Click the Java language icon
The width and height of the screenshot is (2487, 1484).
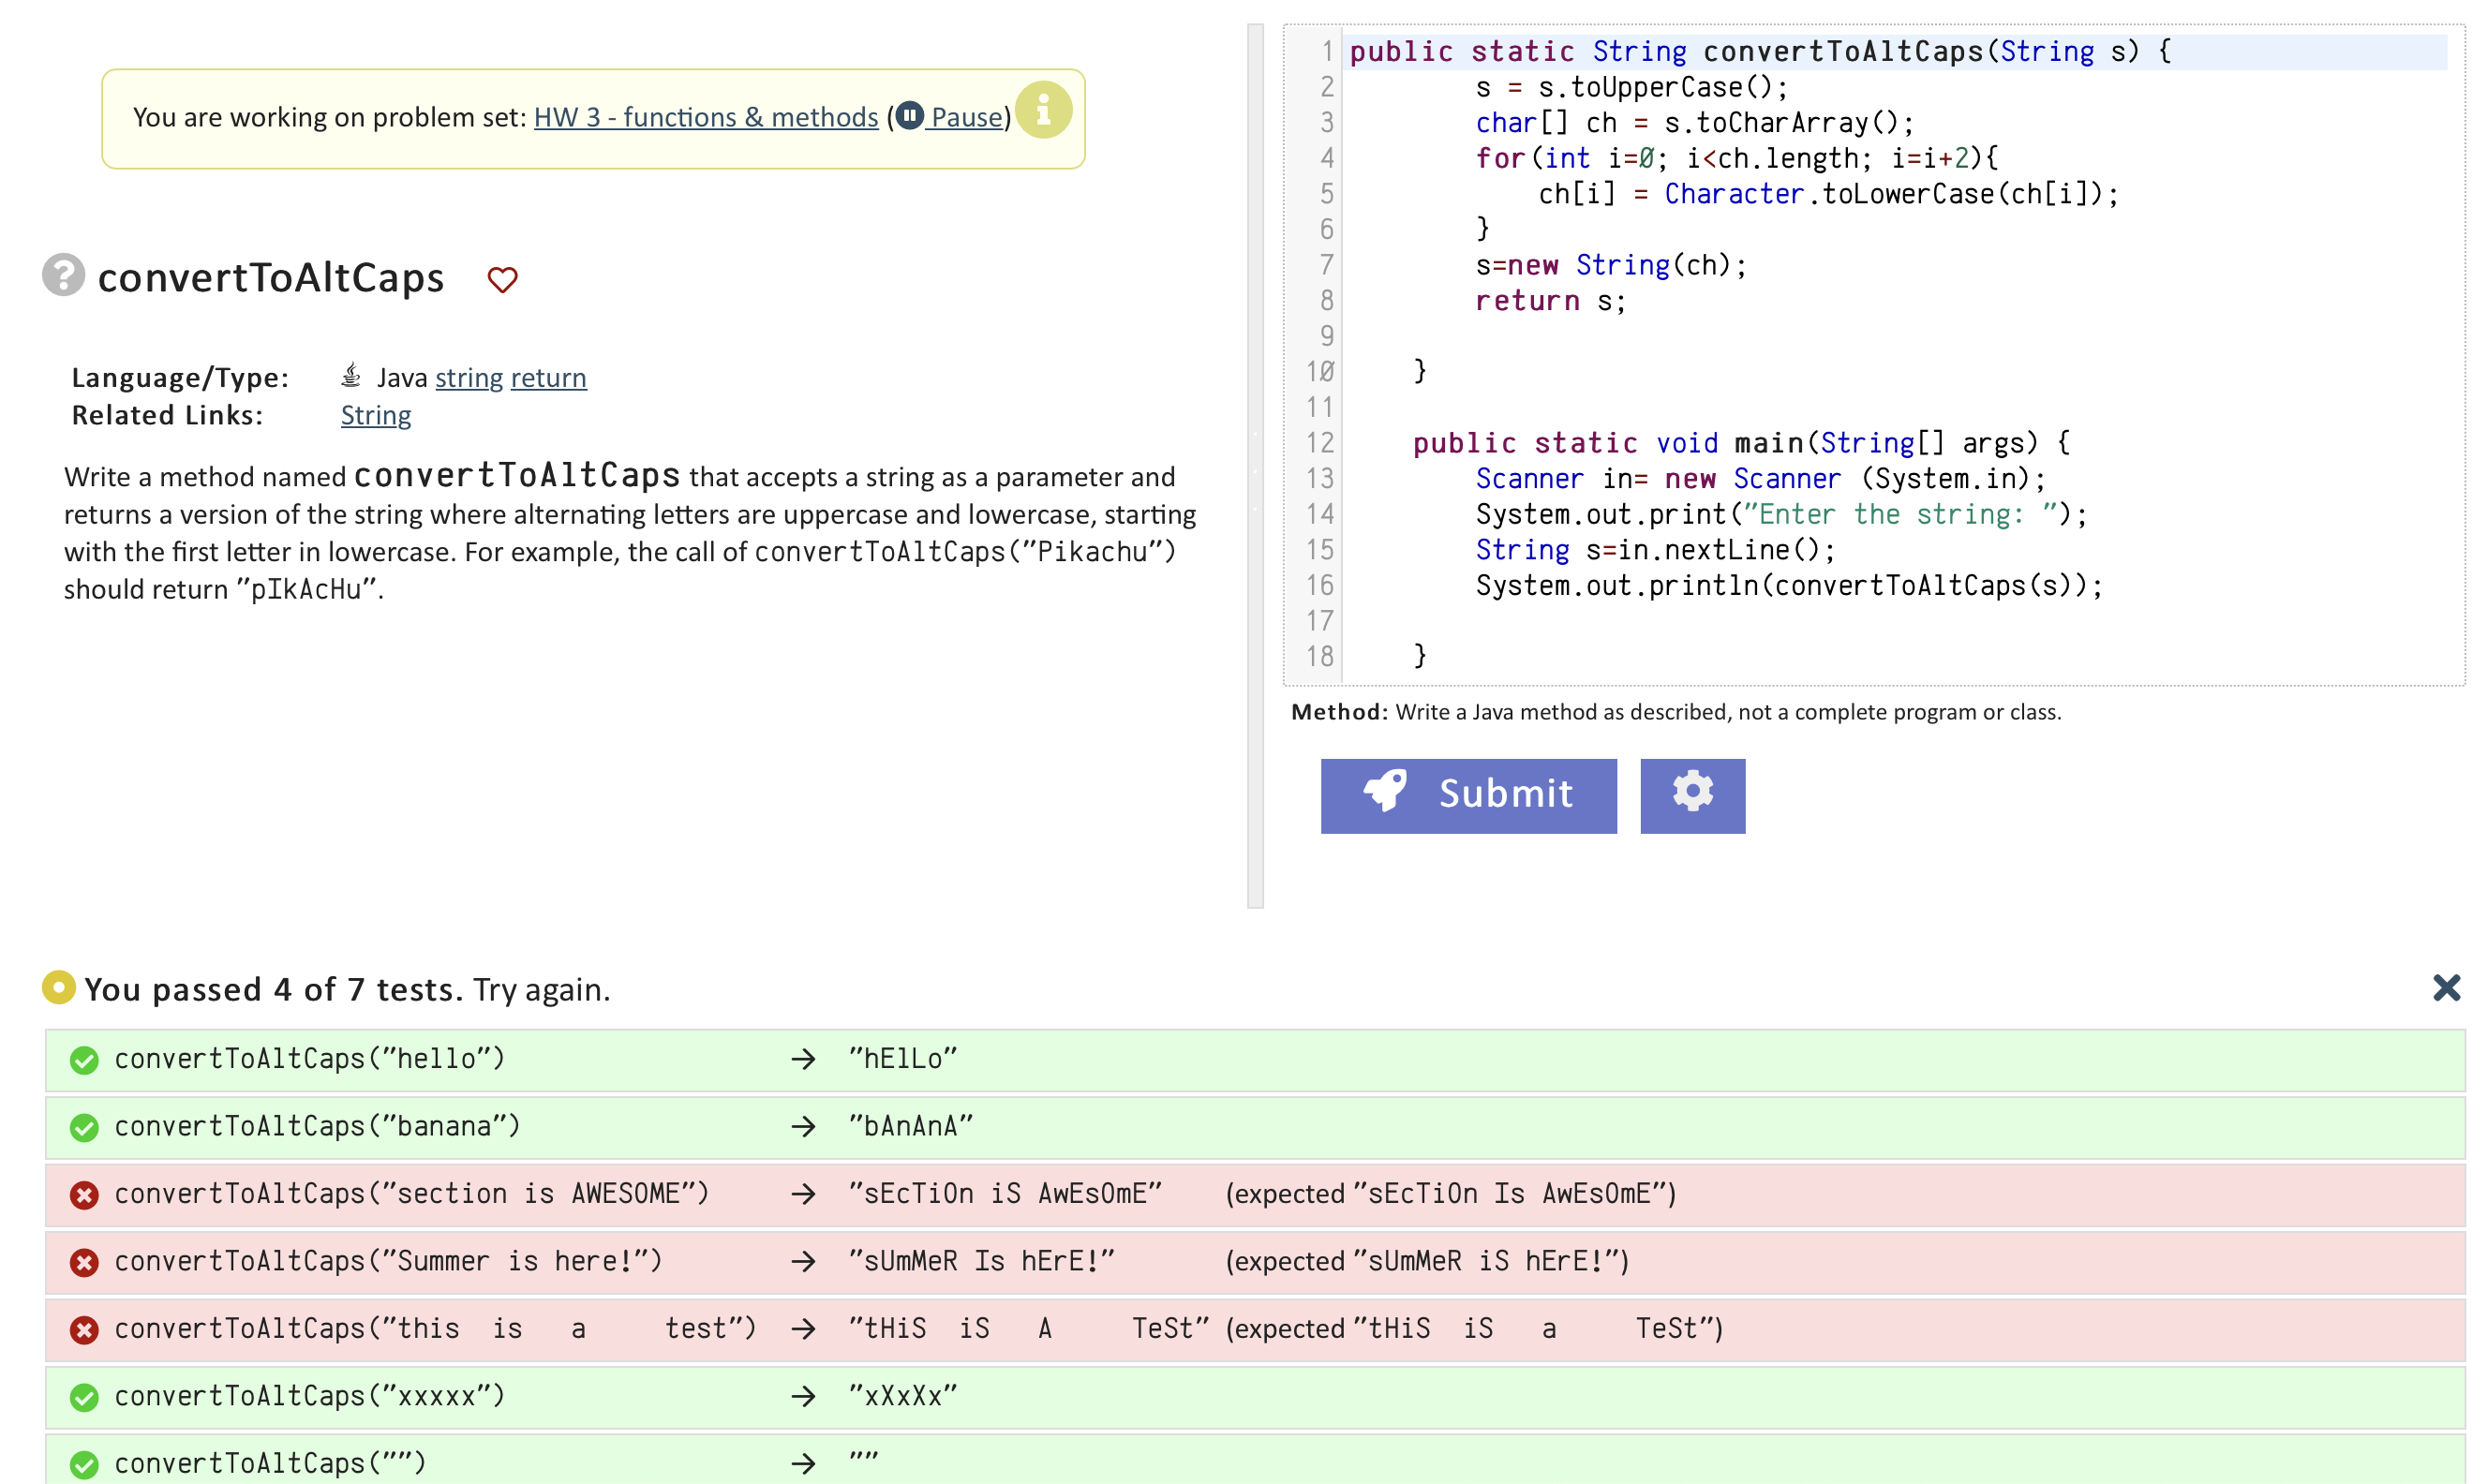pyautogui.click(x=351, y=376)
